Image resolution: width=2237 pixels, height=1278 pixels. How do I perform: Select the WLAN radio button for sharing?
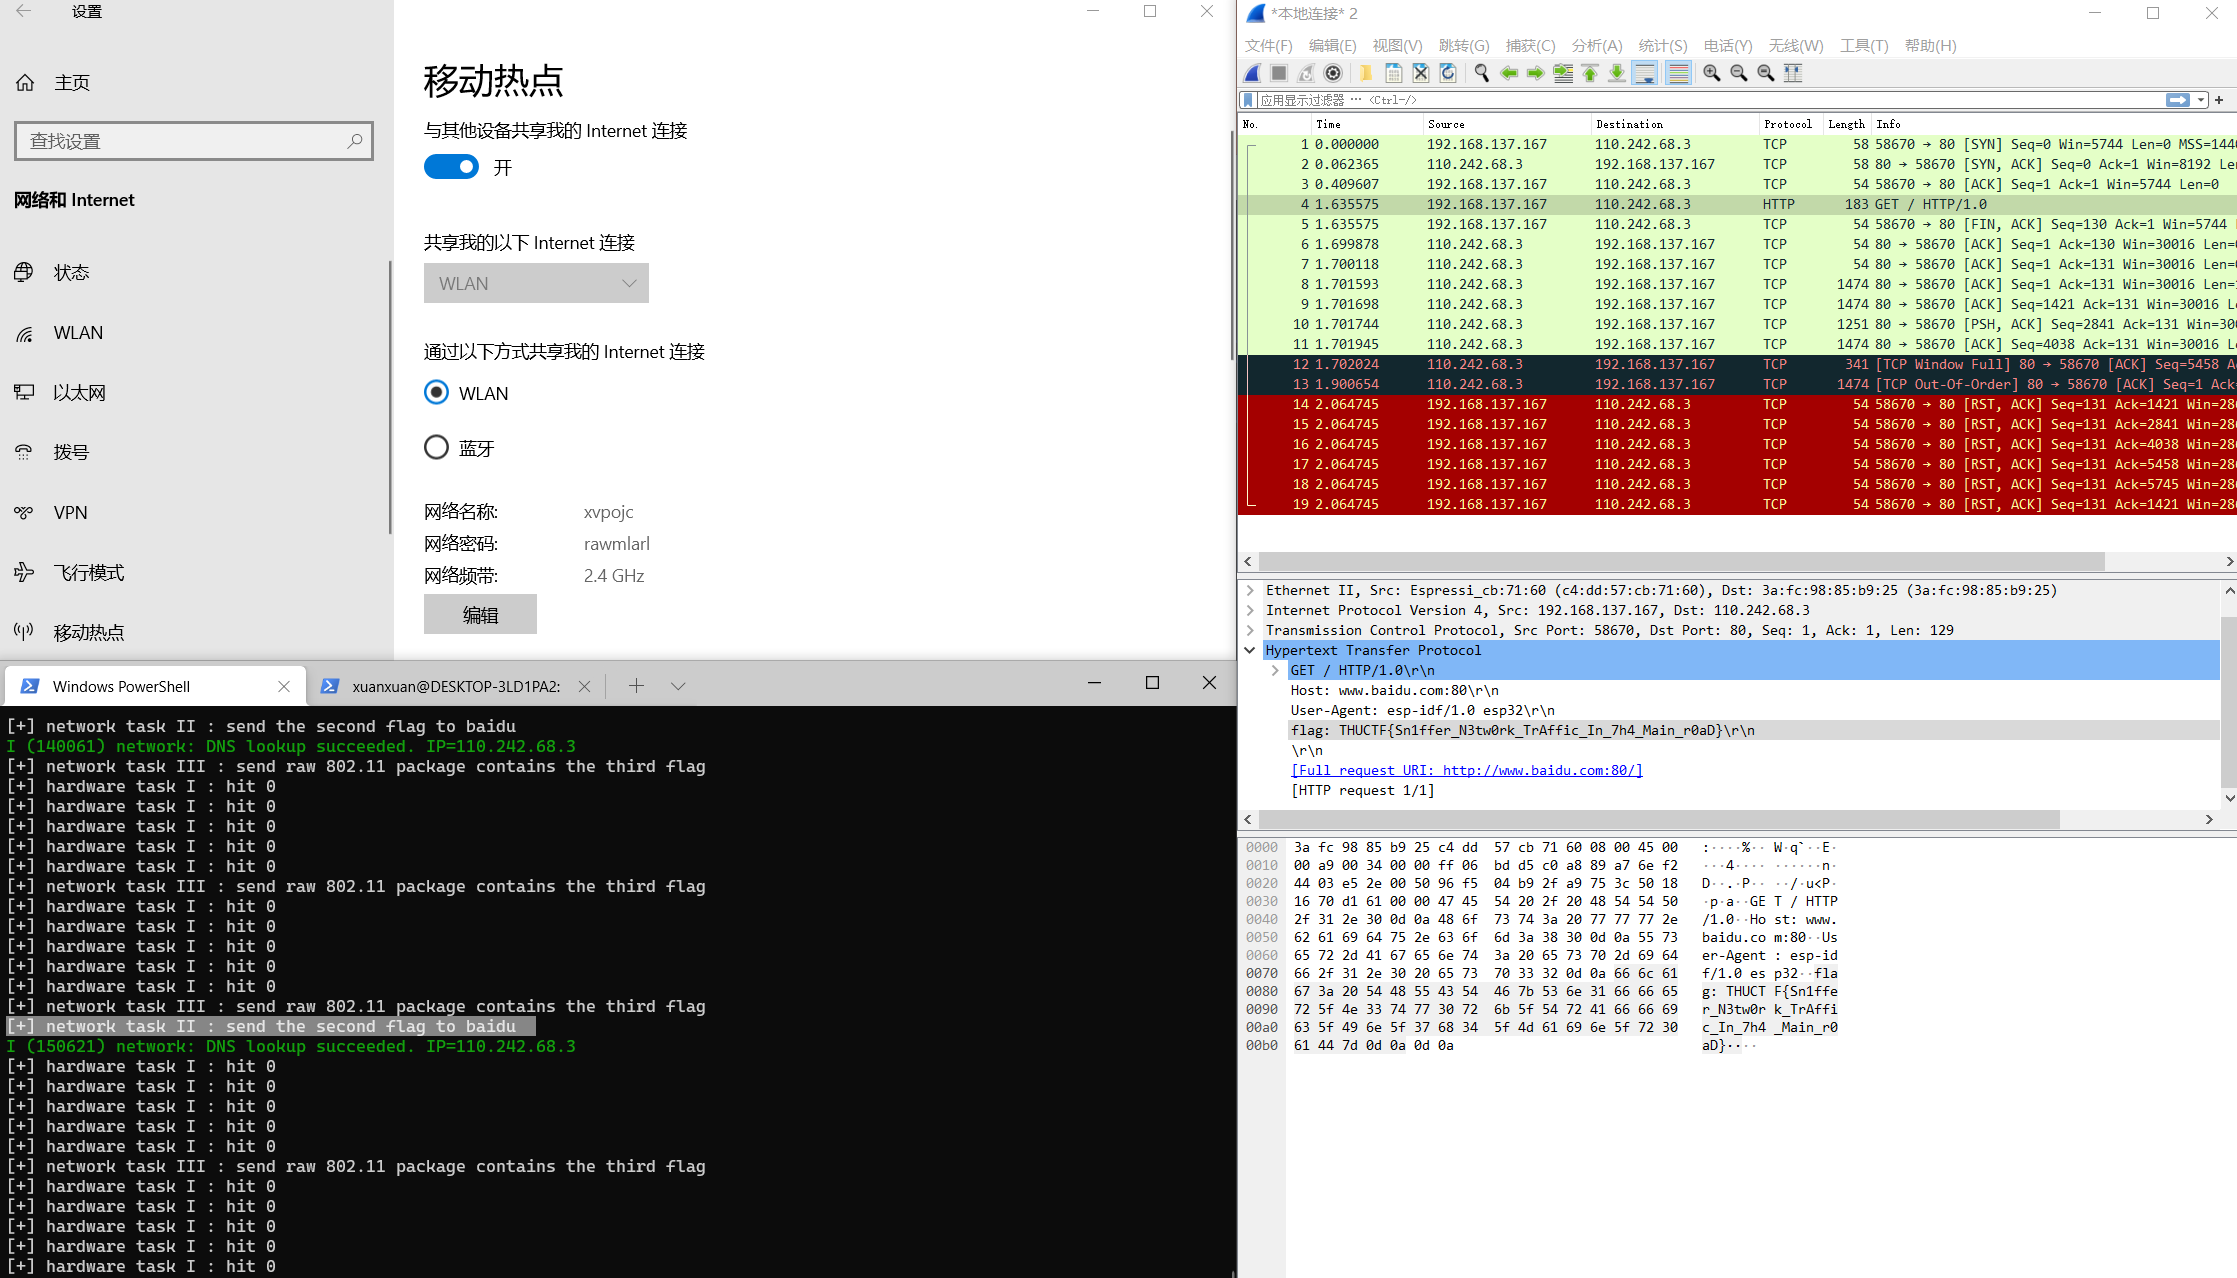tap(436, 392)
